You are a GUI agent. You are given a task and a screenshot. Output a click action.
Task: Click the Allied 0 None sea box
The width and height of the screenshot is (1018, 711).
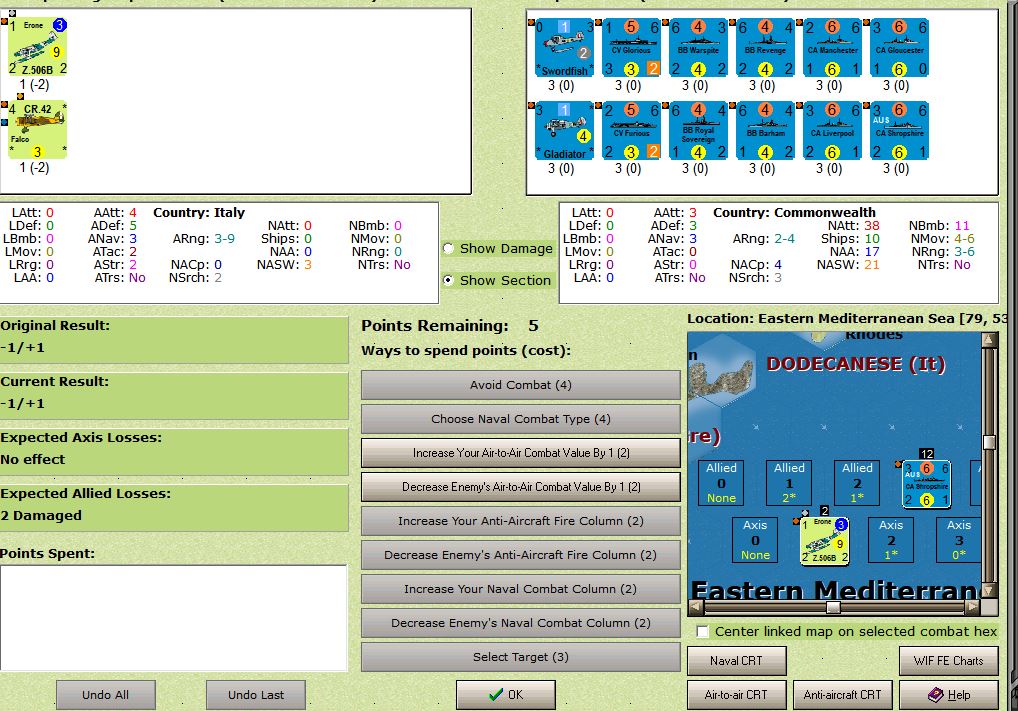tap(721, 482)
